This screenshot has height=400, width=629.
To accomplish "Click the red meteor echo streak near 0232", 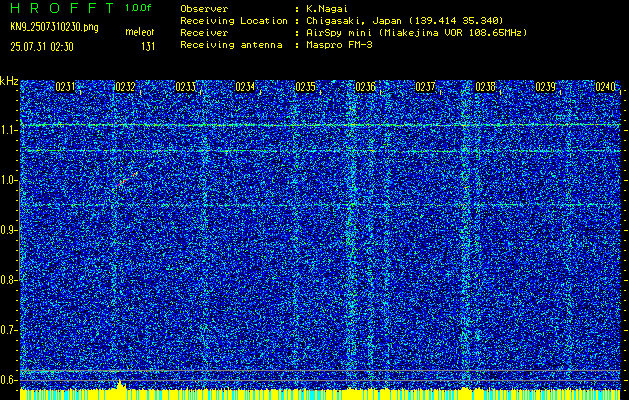I will (x=128, y=179).
